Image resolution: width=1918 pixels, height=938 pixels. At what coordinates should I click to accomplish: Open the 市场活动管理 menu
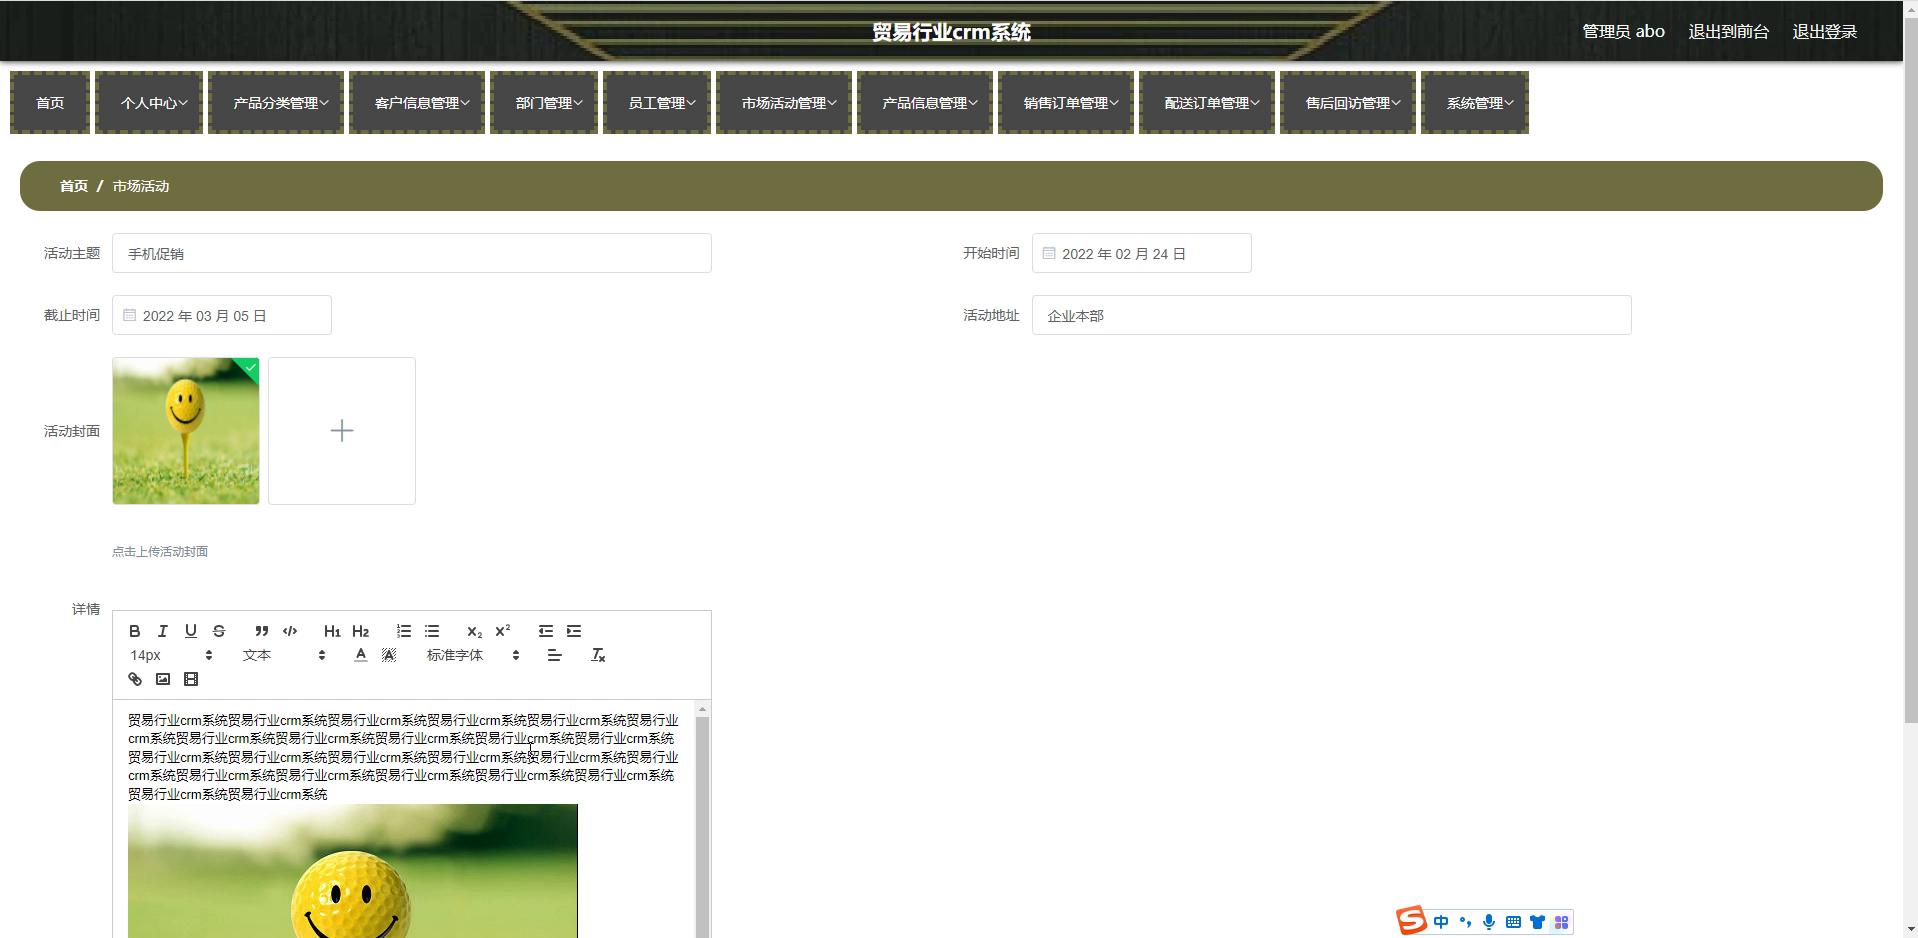click(x=787, y=103)
